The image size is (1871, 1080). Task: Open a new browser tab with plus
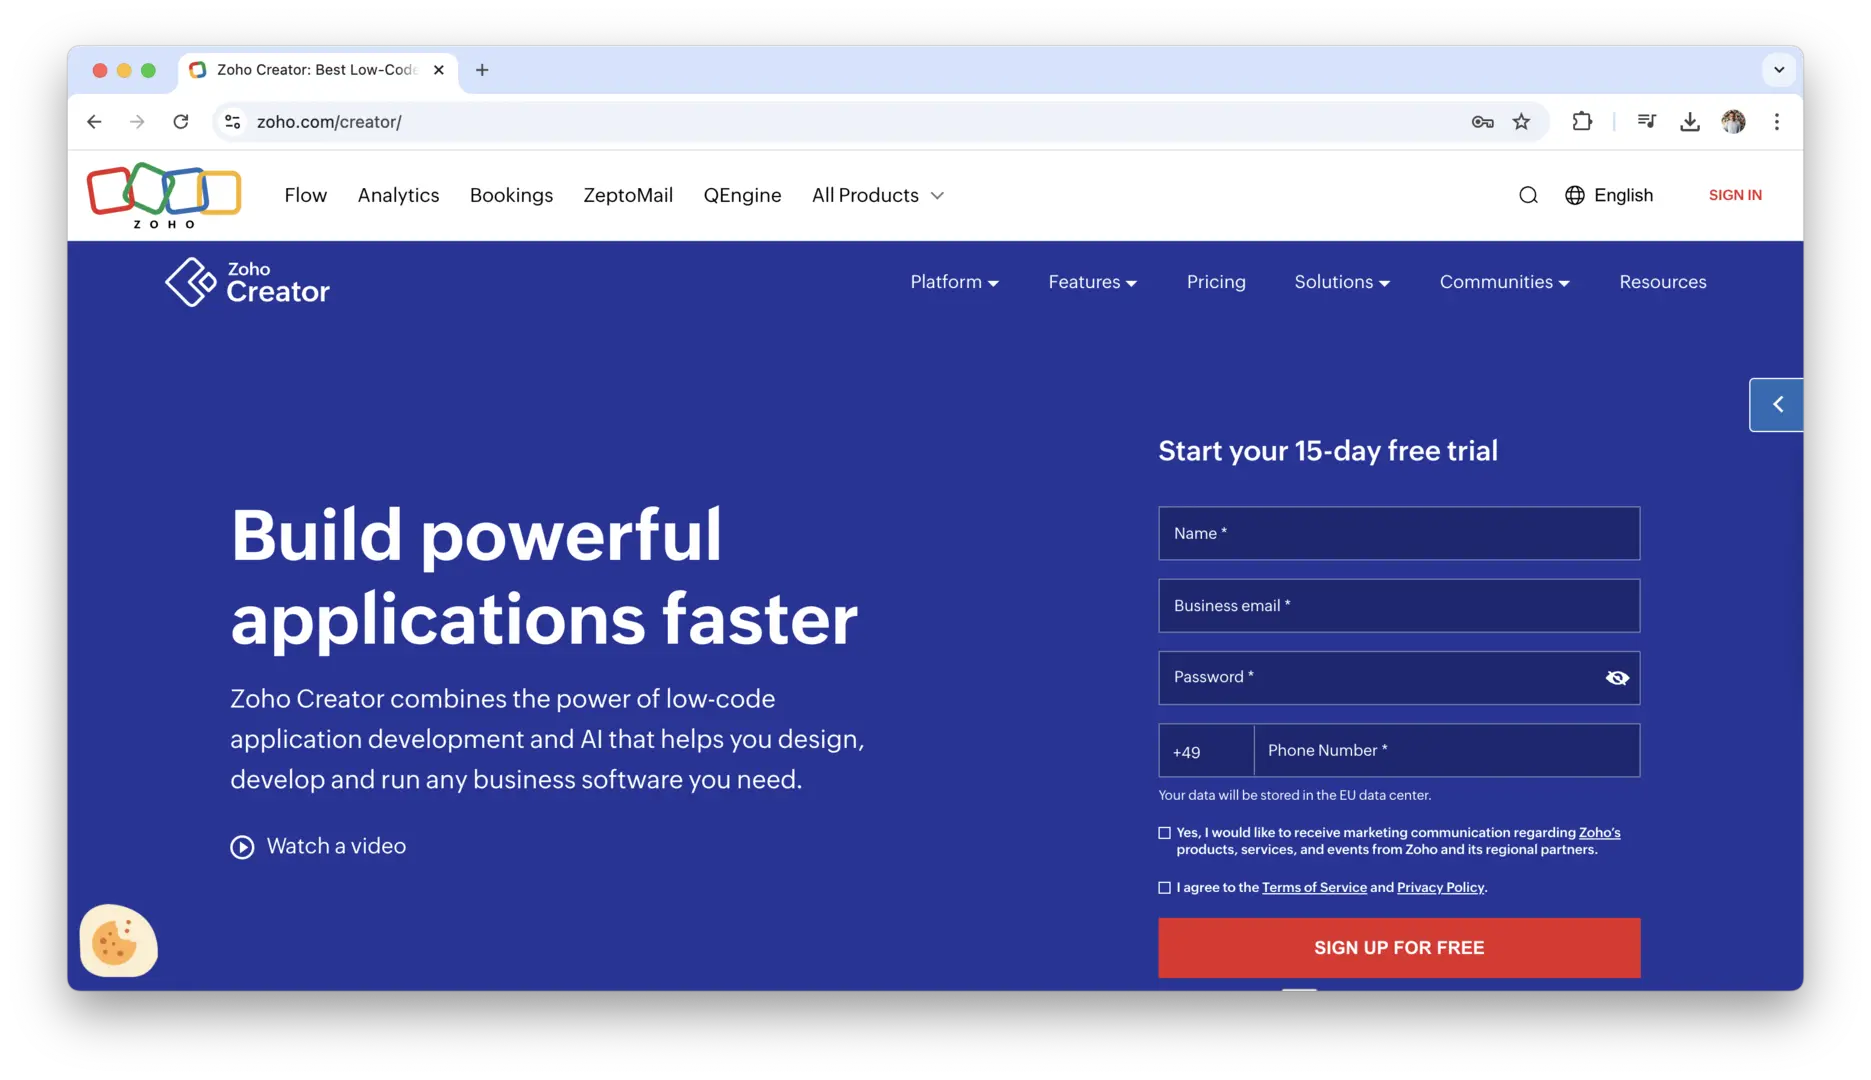(482, 70)
